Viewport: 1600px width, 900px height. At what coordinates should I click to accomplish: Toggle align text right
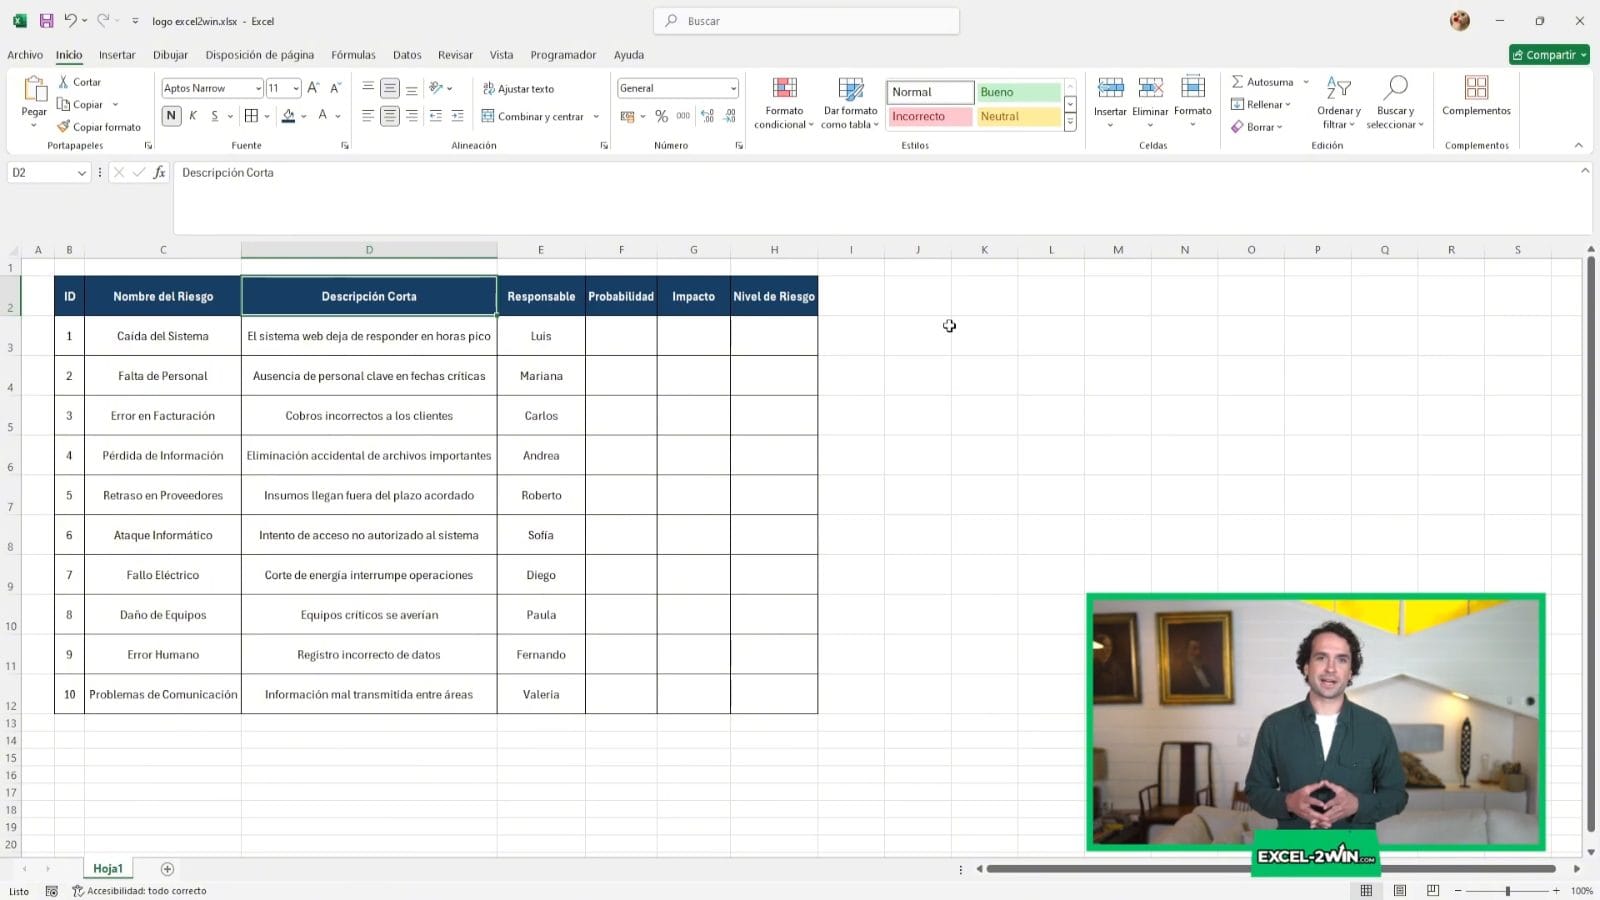[x=411, y=116]
